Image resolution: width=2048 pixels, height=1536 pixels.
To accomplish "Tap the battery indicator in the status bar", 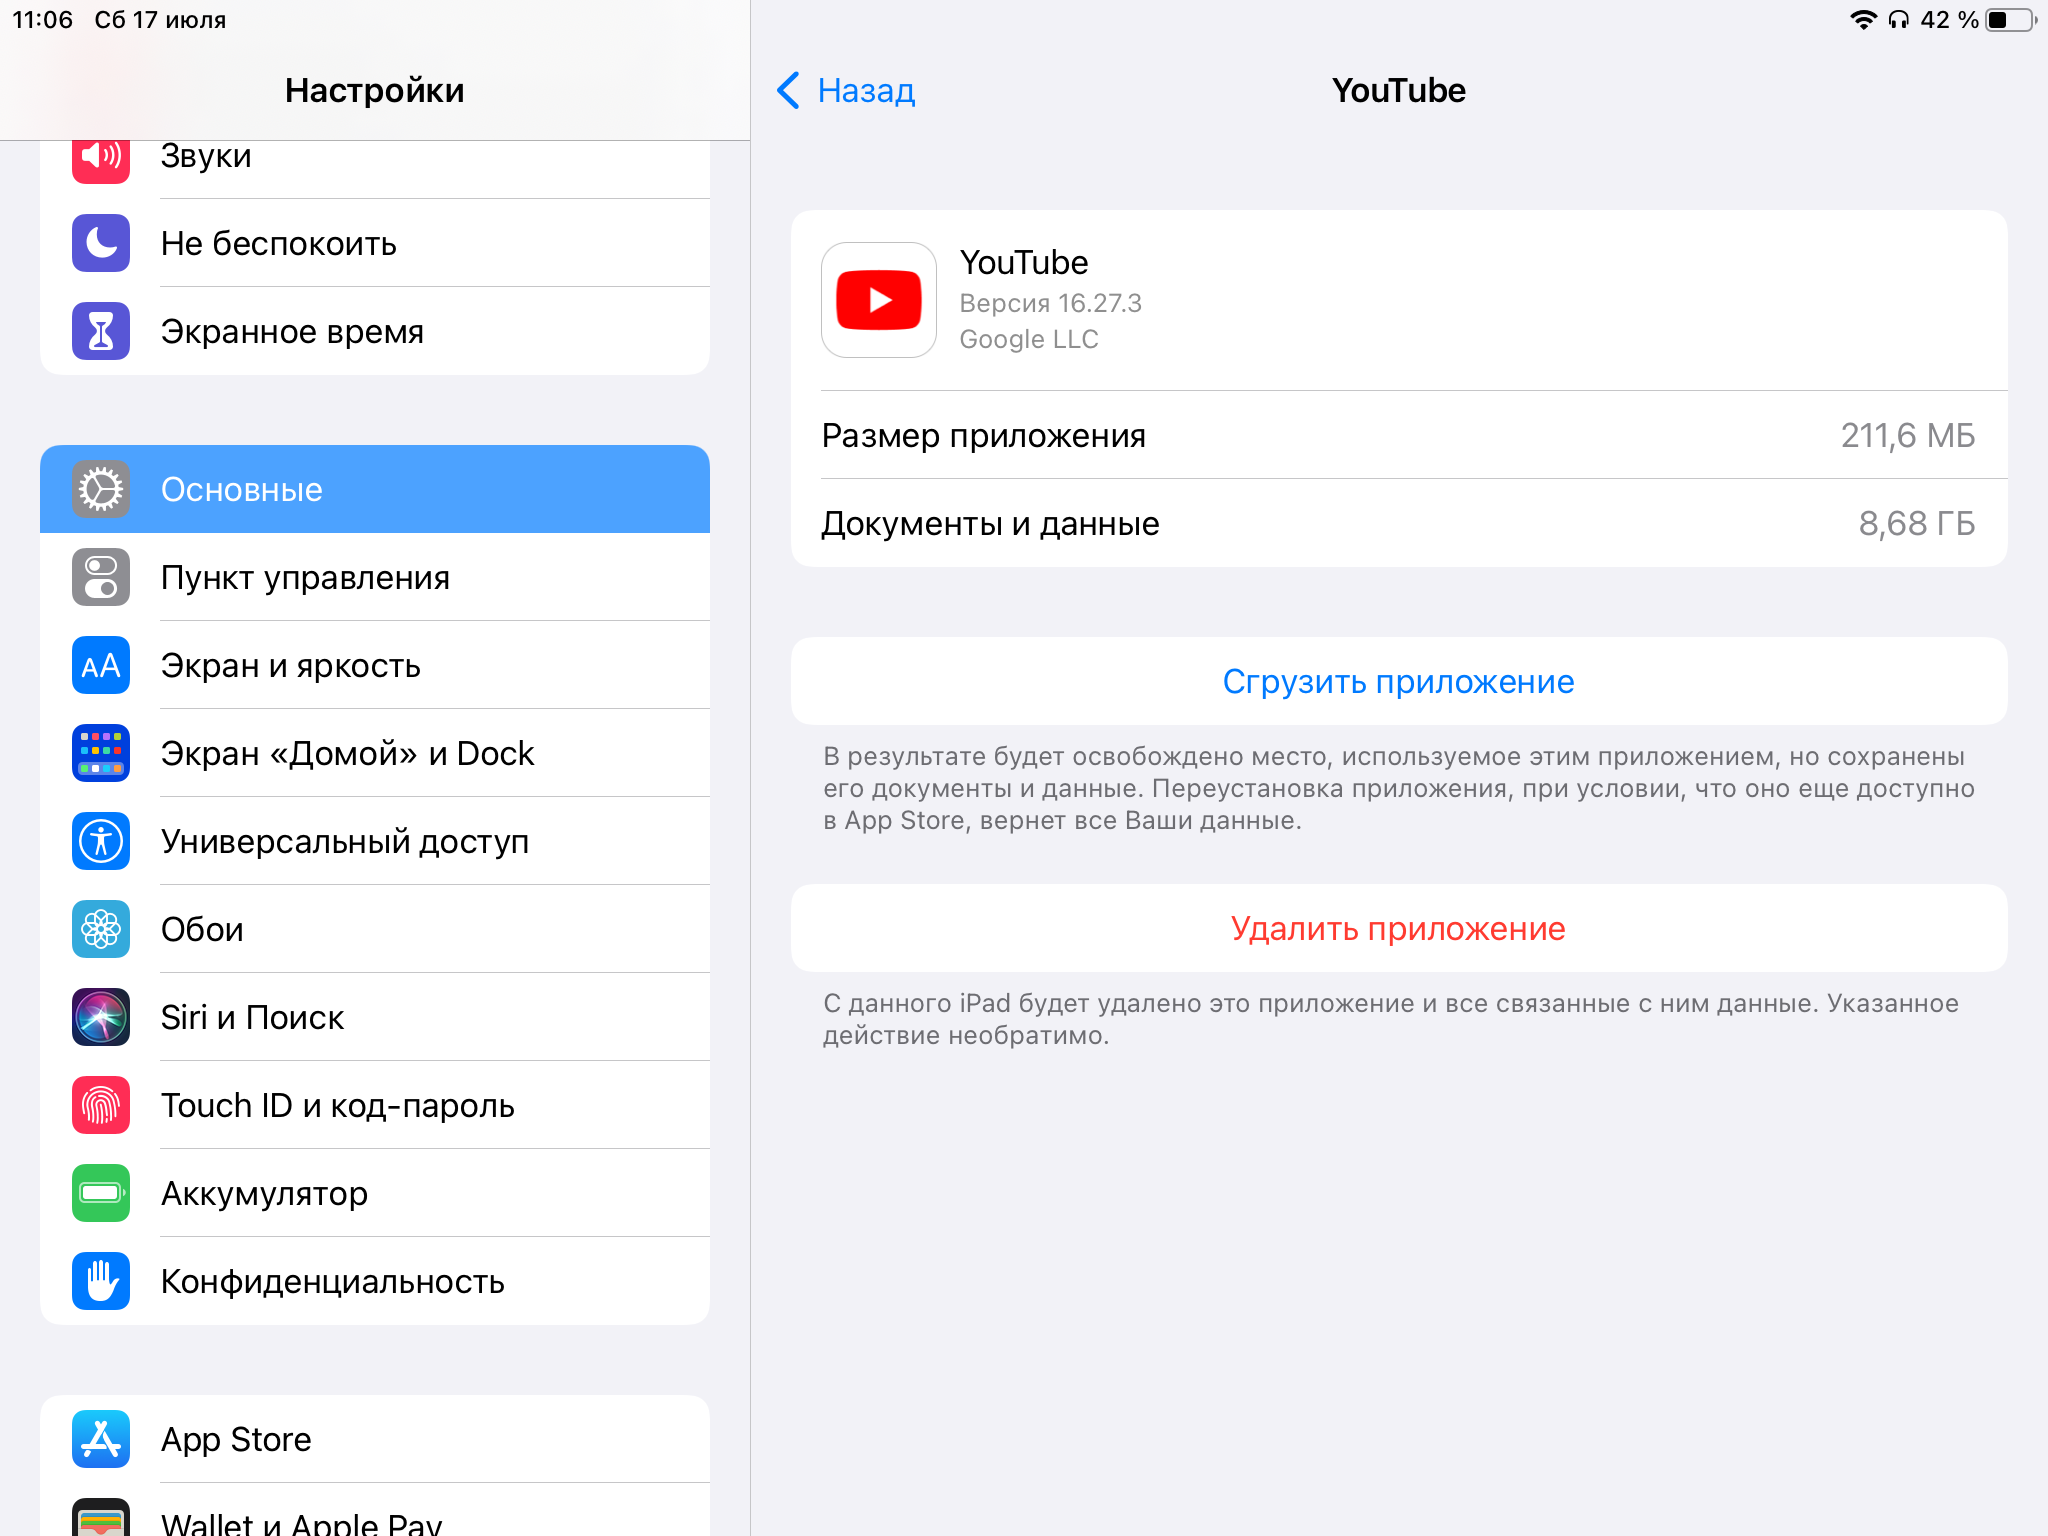I will click(x=2011, y=20).
